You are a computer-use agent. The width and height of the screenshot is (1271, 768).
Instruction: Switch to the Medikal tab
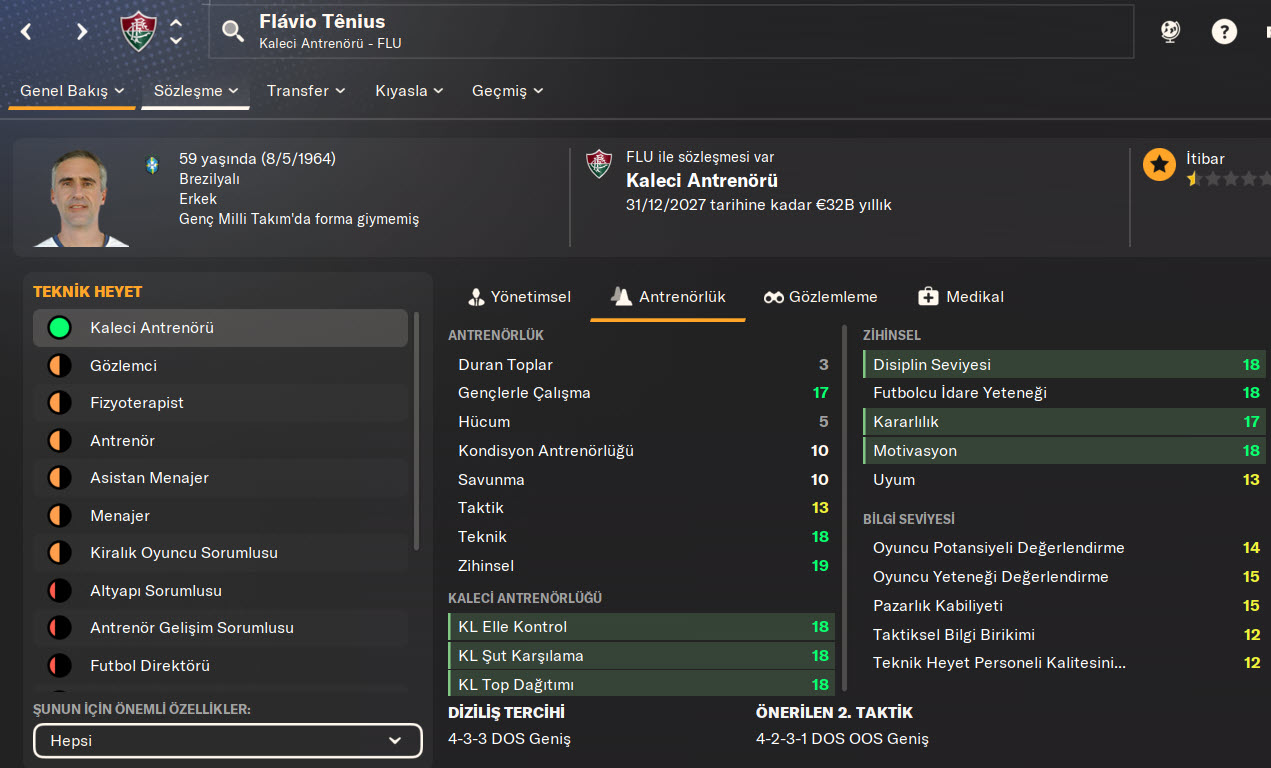point(961,297)
